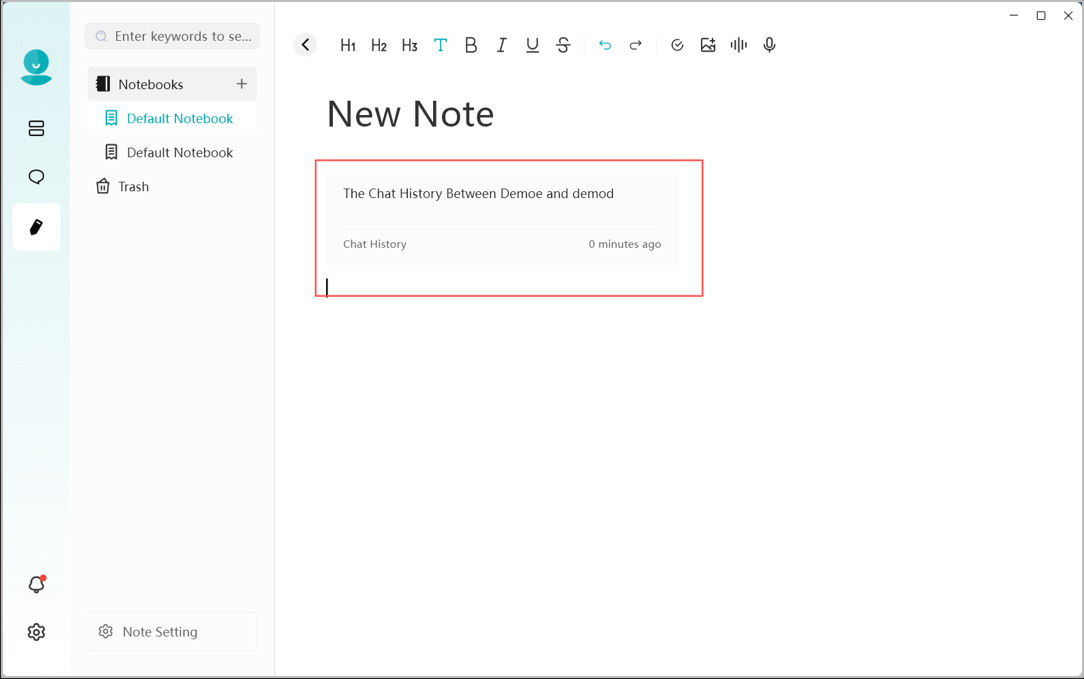Undo the last edit
The width and height of the screenshot is (1084, 679).
(x=605, y=46)
